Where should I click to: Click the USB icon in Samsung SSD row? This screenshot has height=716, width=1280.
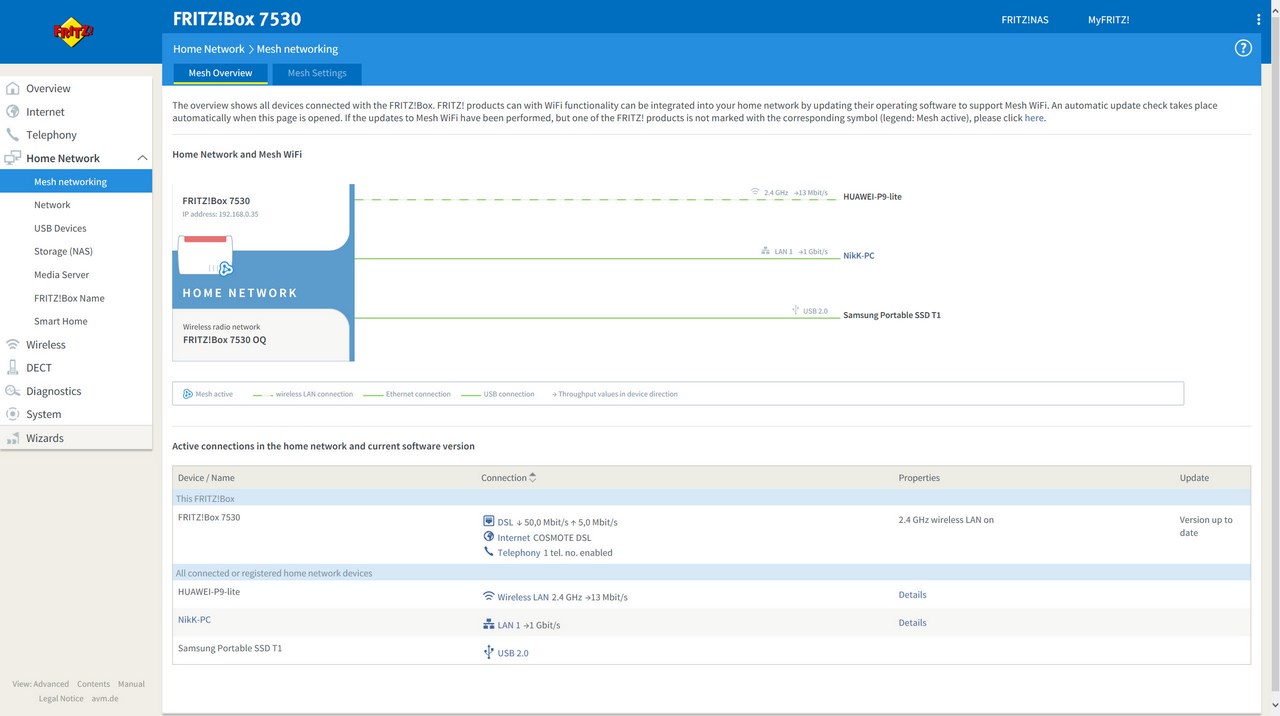489,652
